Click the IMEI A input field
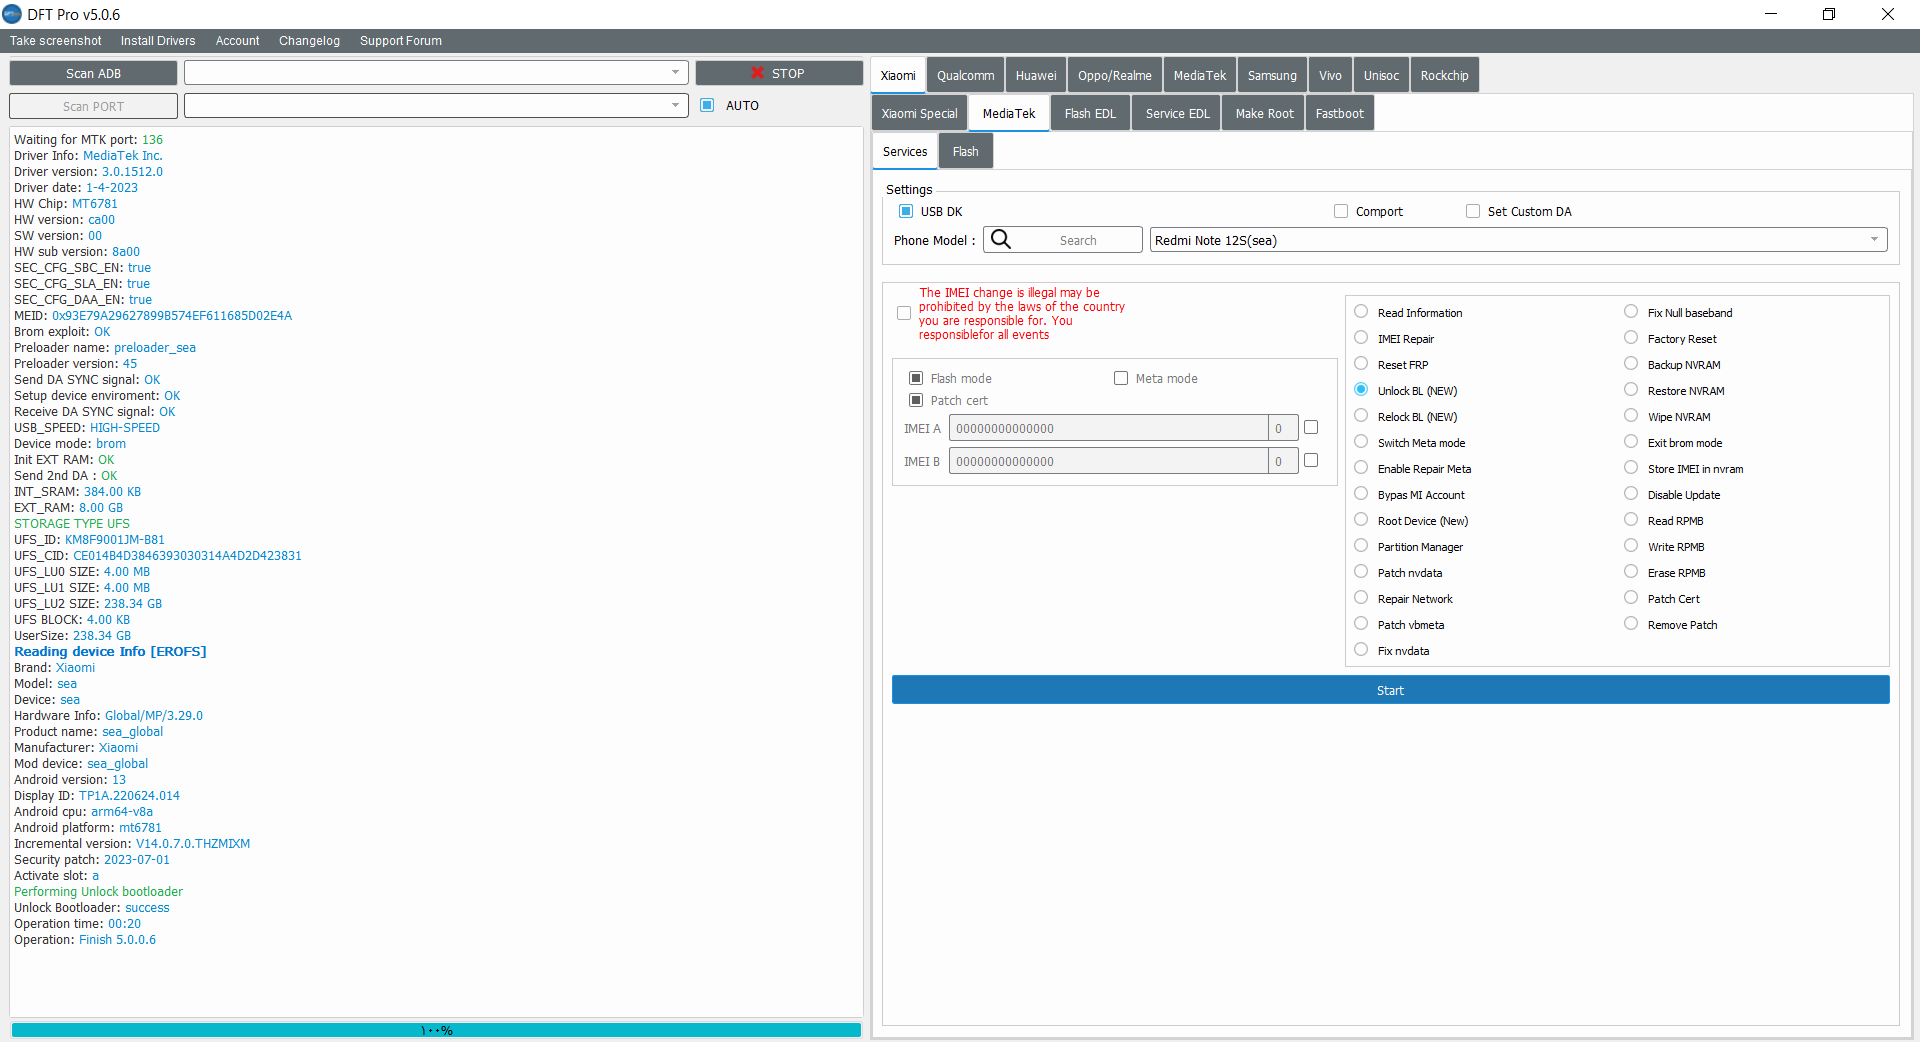 (1108, 428)
